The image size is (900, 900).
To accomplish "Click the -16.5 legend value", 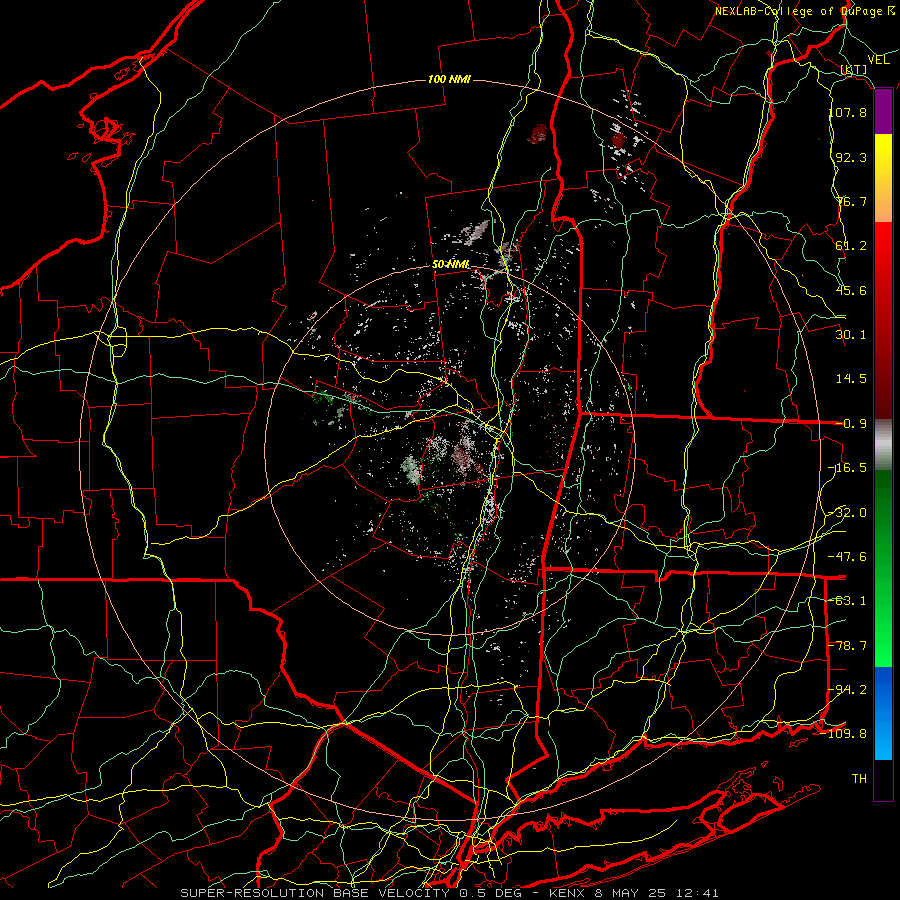I will point(848,468).
